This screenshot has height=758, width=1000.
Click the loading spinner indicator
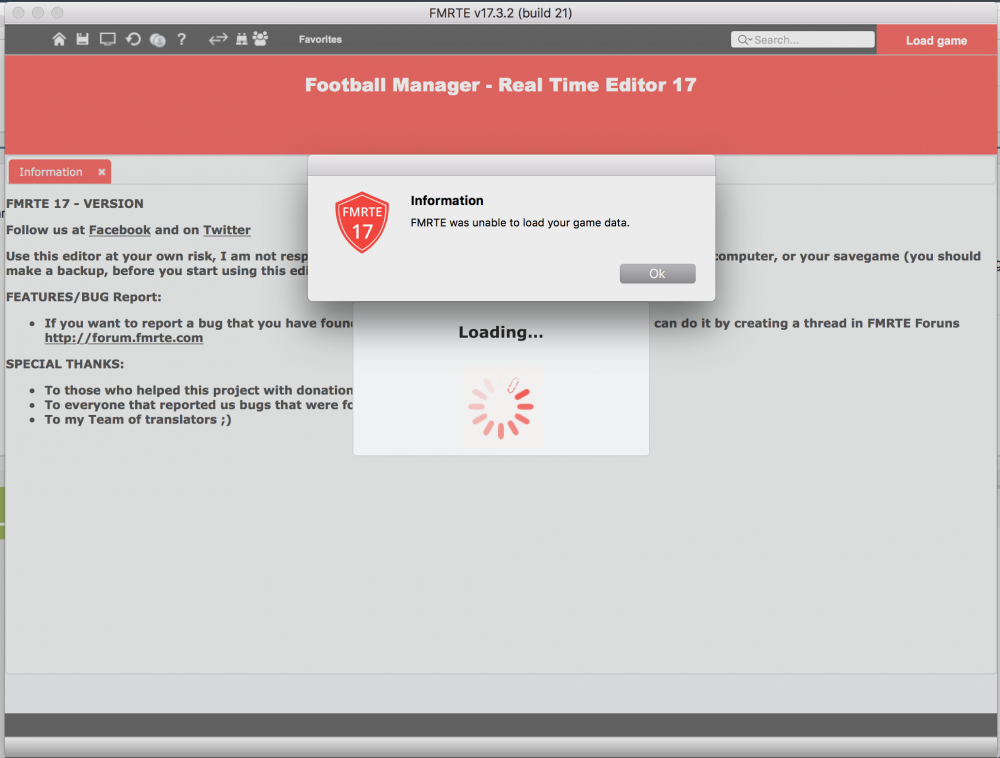pyautogui.click(x=501, y=407)
